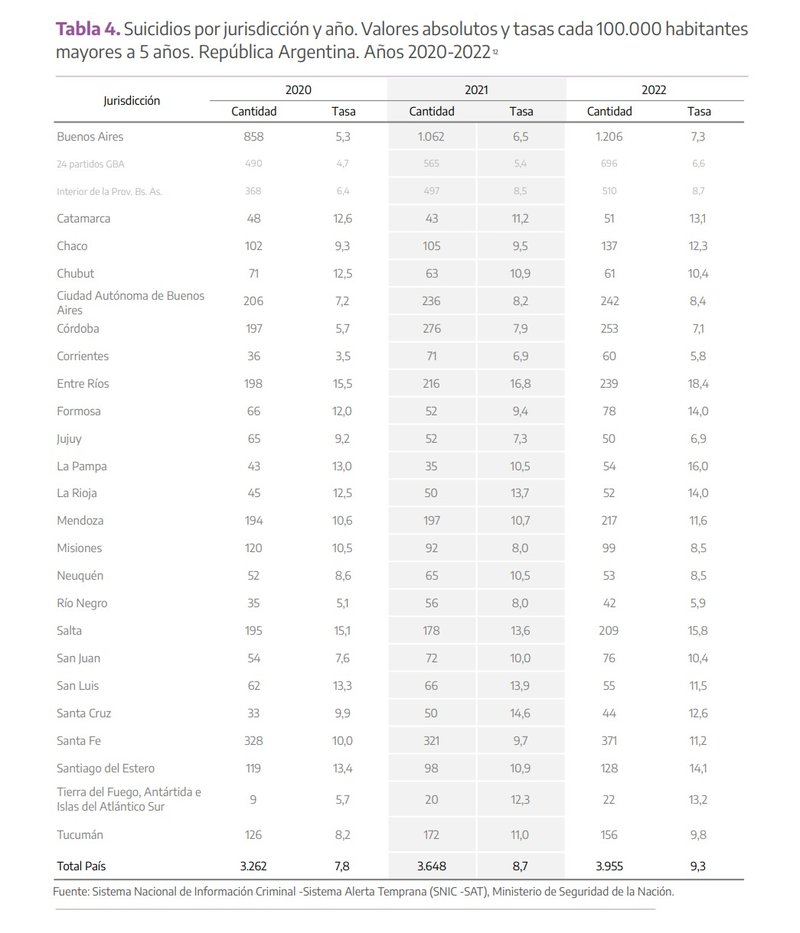The image size is (800, 933).
Task: Click the Buenos Aires 2021 value 1.062
Action: [432, 137]
